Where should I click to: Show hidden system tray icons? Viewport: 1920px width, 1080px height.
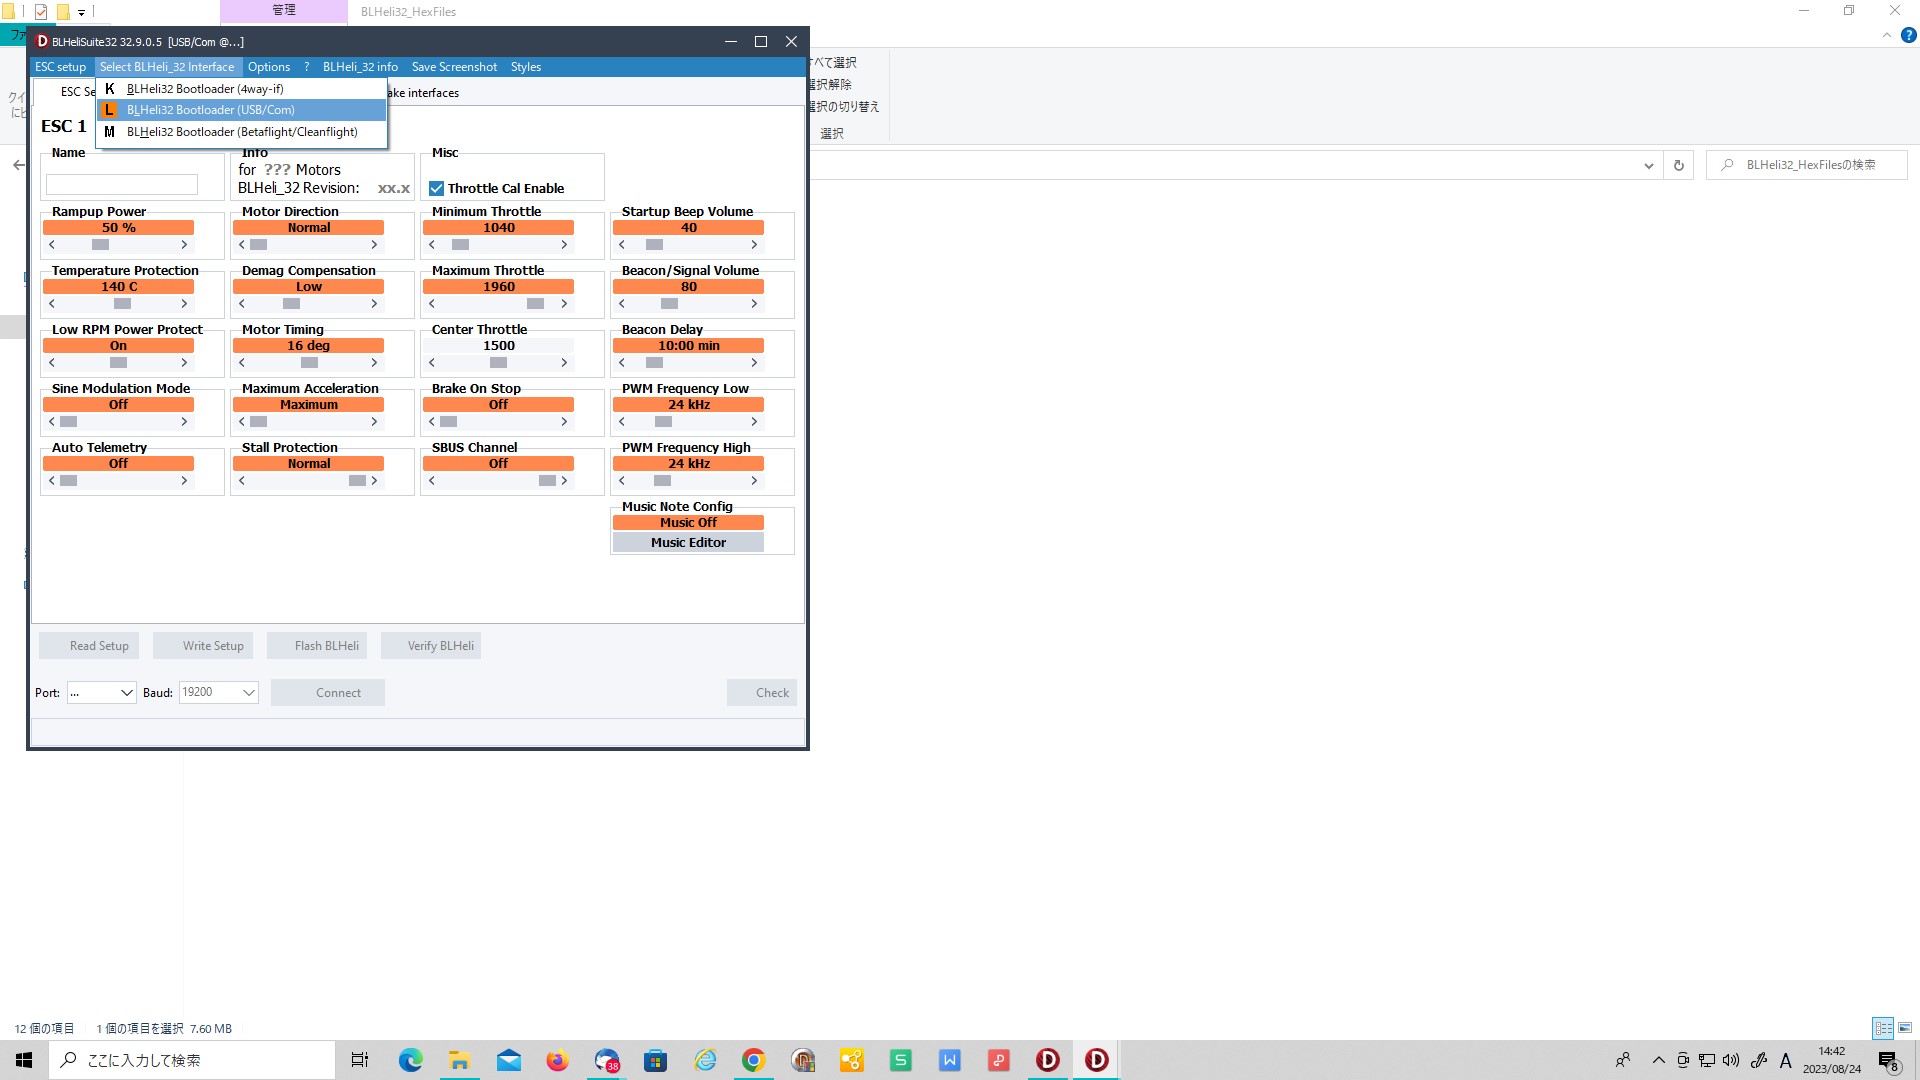pos(1659,1060)
